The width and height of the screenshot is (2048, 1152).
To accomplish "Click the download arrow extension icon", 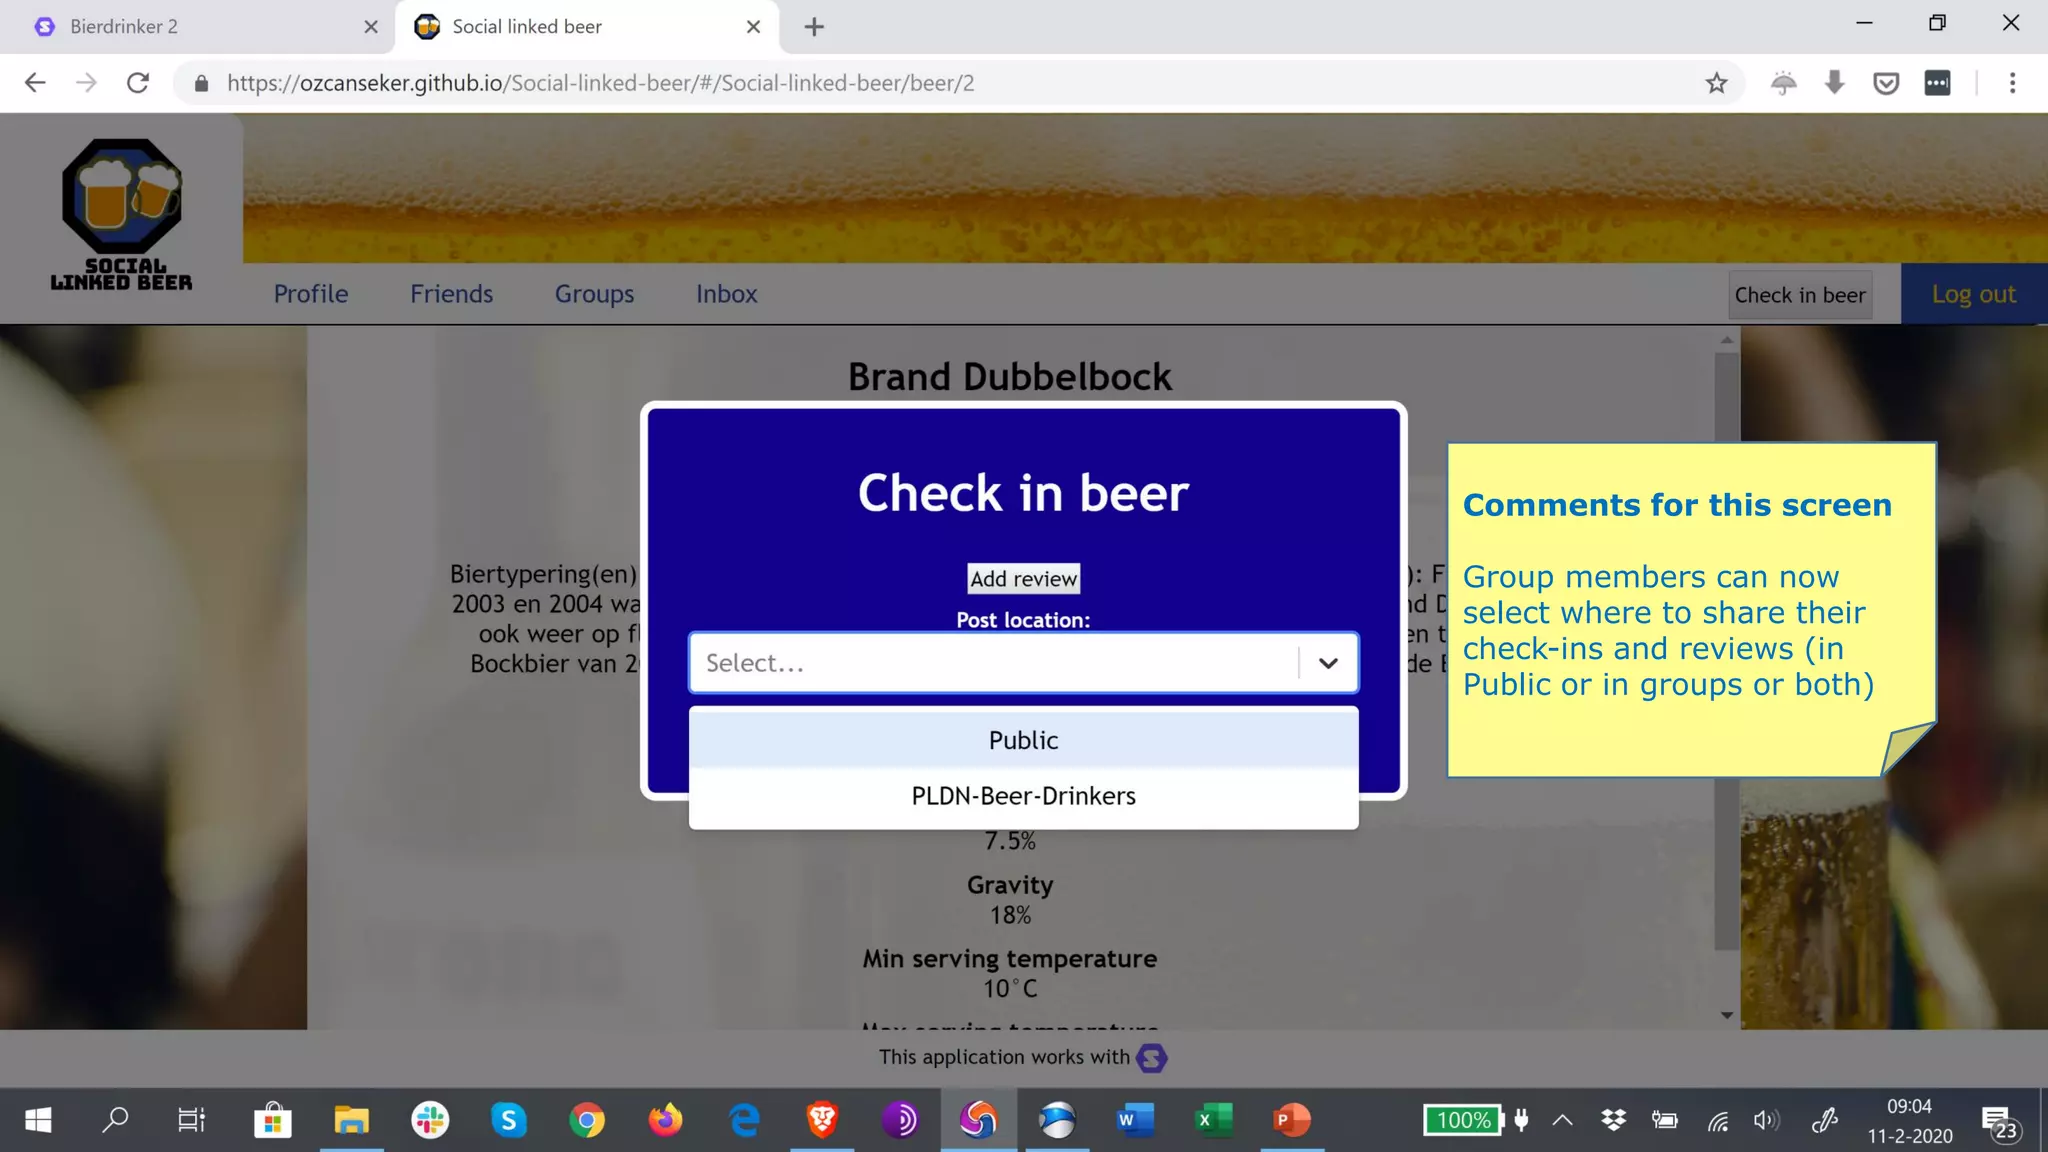I will [1834, 83].
